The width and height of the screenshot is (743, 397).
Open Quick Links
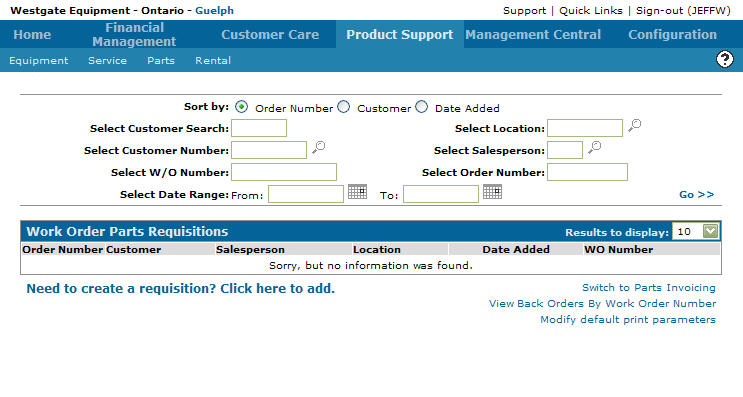click(x=590, y=11)
